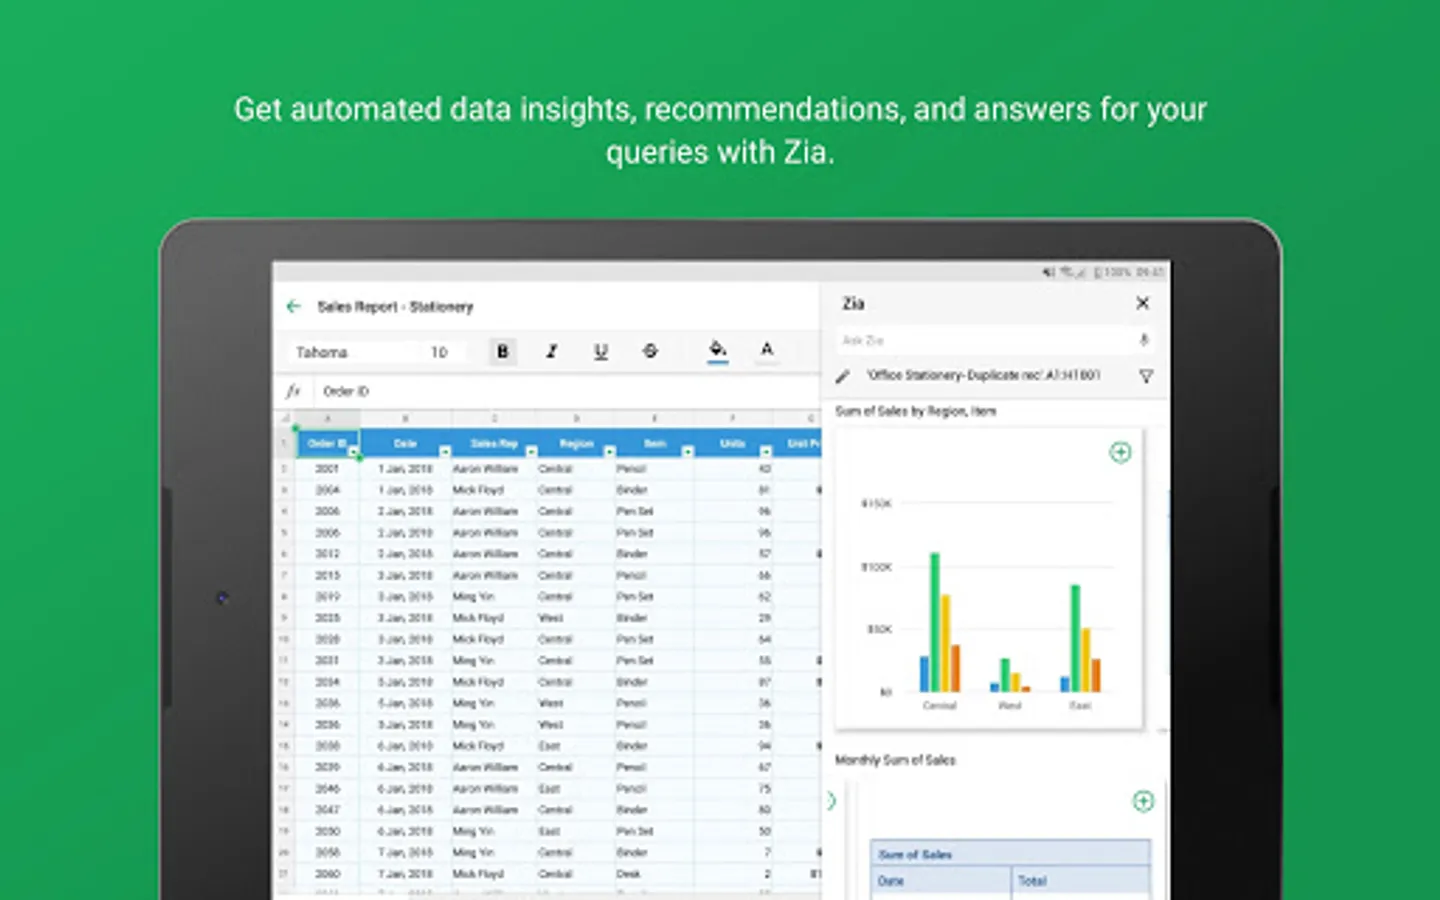Select the Sales Rep header cell
Screen dimensions: 1440x900
pos(494,443)
